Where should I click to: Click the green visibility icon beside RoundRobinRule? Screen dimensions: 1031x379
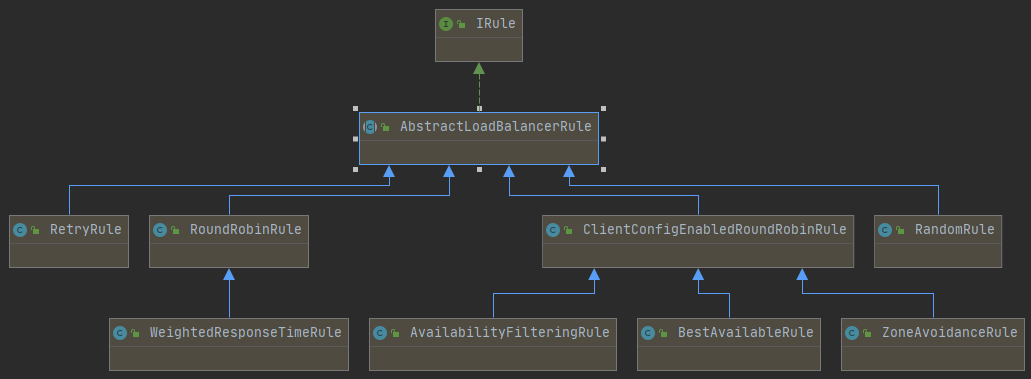(175, 230)
